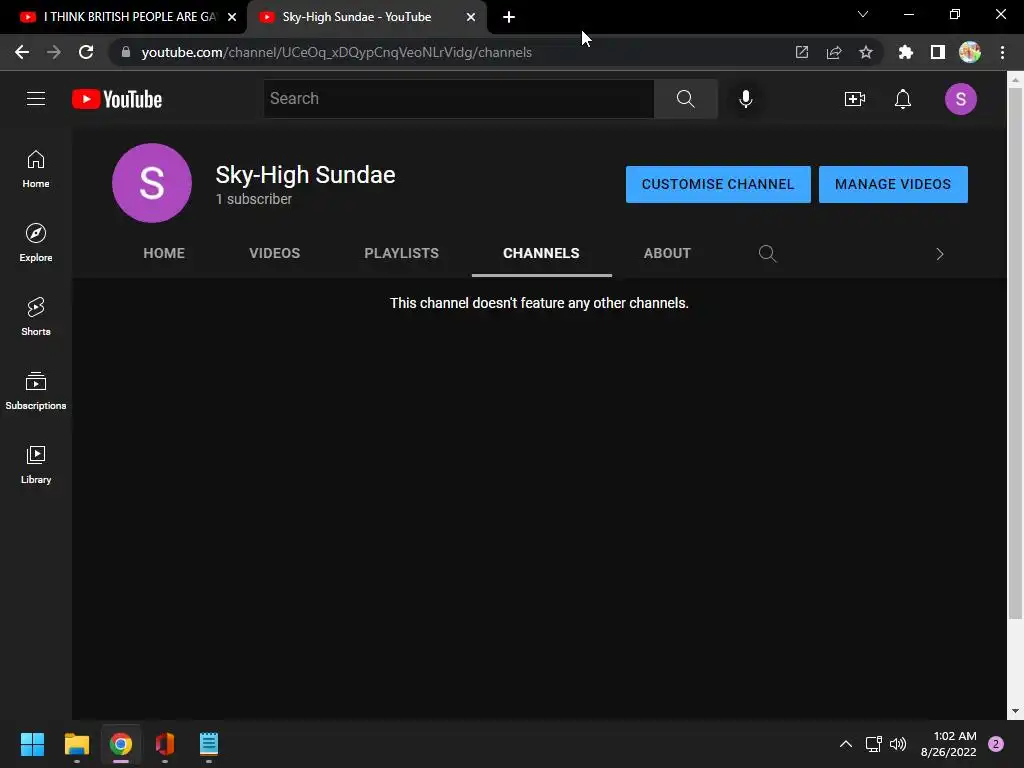Image resolution: width=1024 pixels, height=768 pixels.
Task: Open a new browser tab
Action: click(509, 17)
